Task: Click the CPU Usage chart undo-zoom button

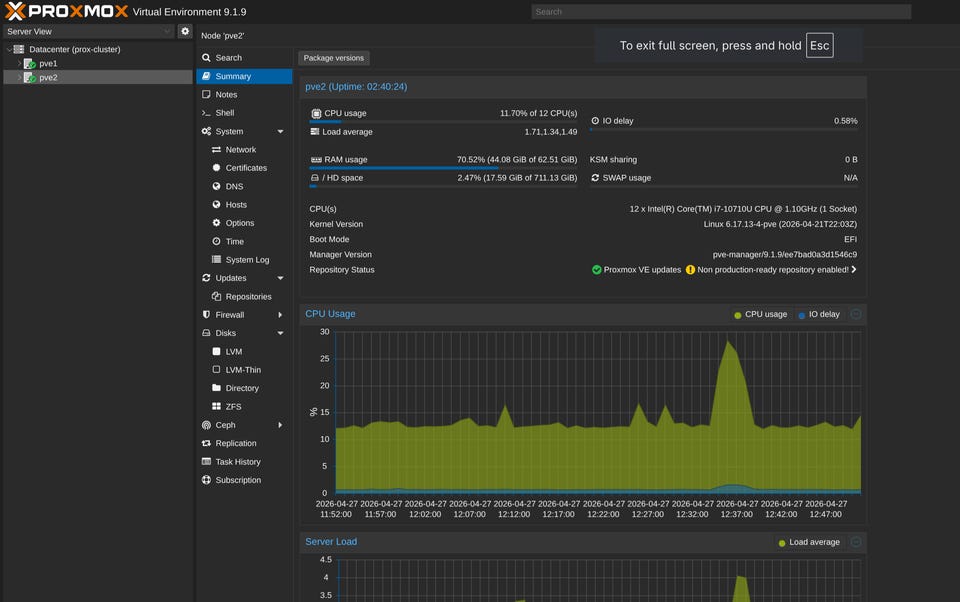Action: point(856,314)
